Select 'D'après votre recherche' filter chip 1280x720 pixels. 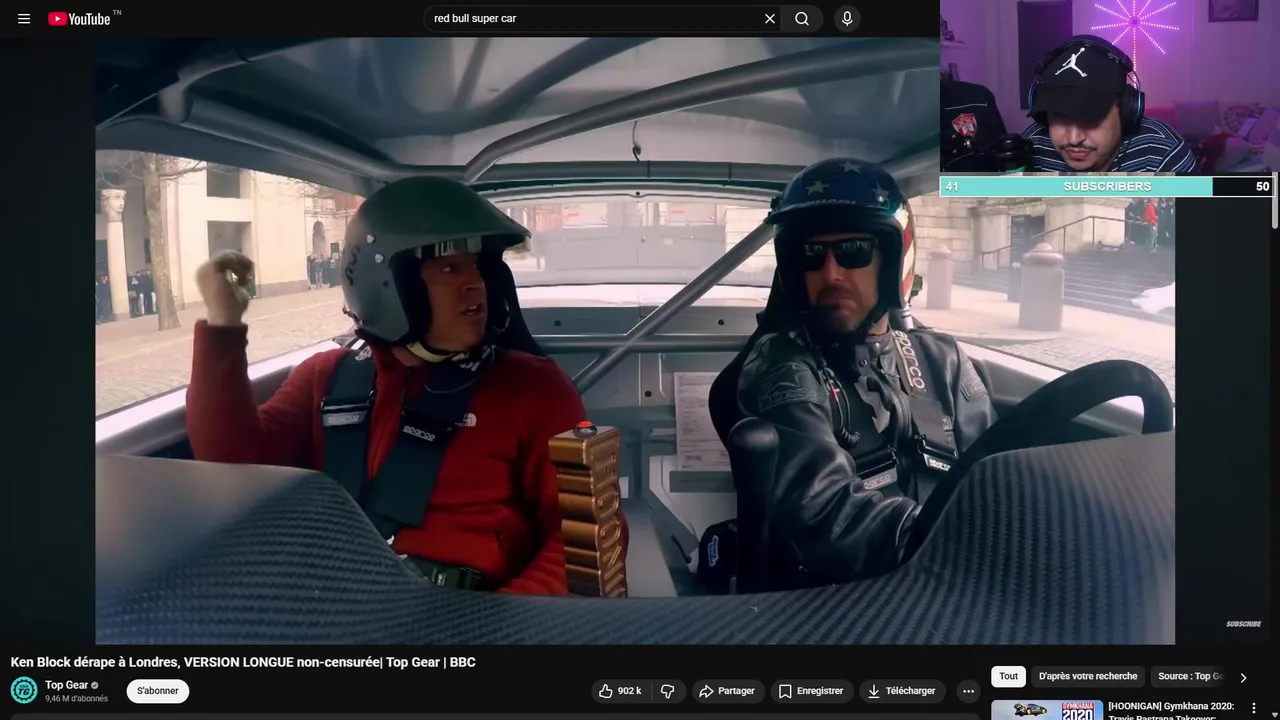pyautogui.click(x=1088, y=676)
